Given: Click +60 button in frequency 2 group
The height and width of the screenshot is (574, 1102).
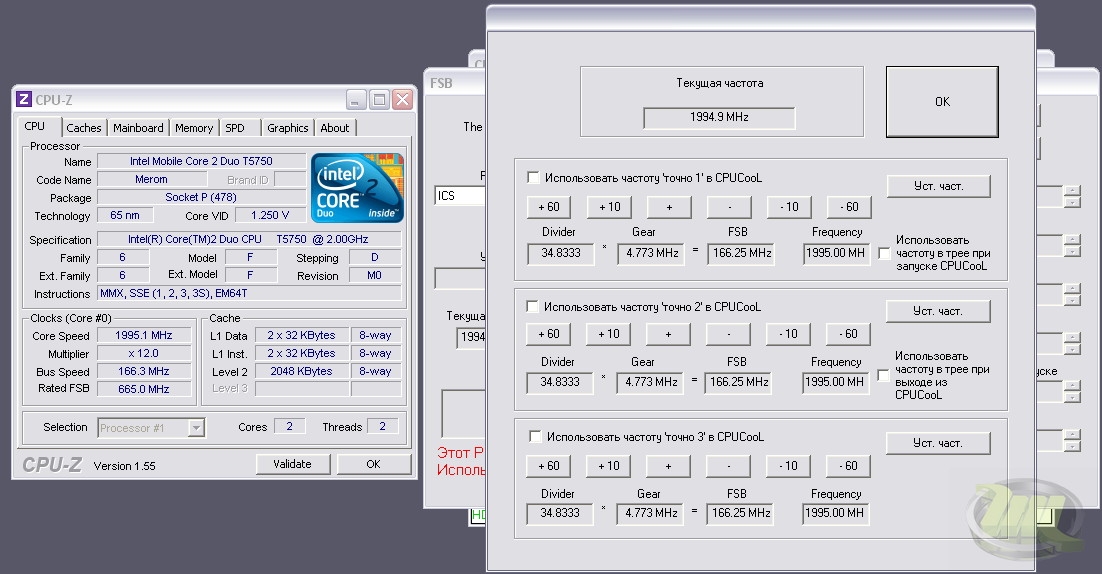Looking at the screenshot, I should [548, 334].
